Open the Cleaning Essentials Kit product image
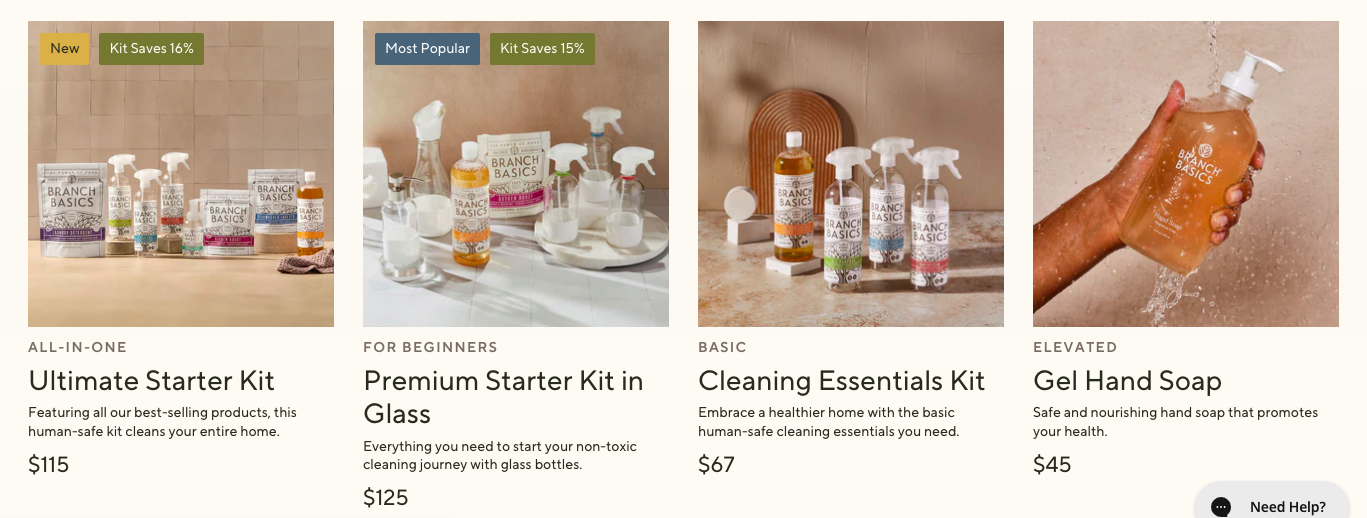1367x518 pixels. [x=851, y=174]
